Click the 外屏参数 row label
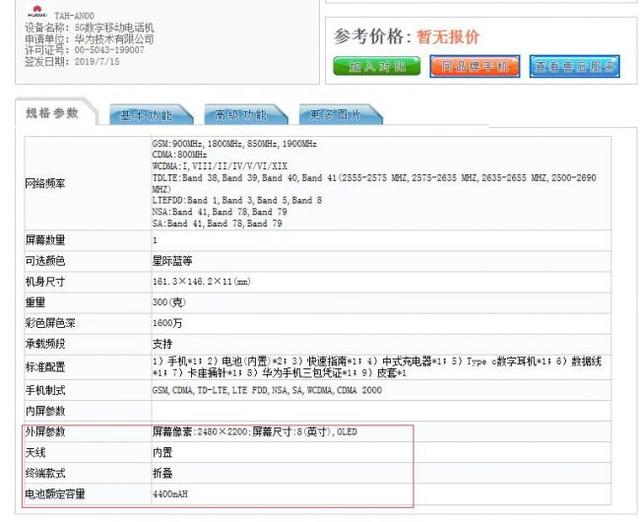The height and width of the screenshot is (522, 640). click(x=45, y=432)
